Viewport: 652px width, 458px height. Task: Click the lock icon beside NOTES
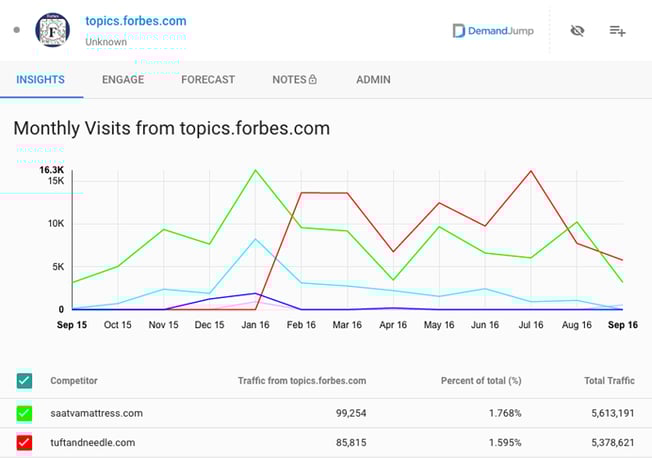coord(313,79)
